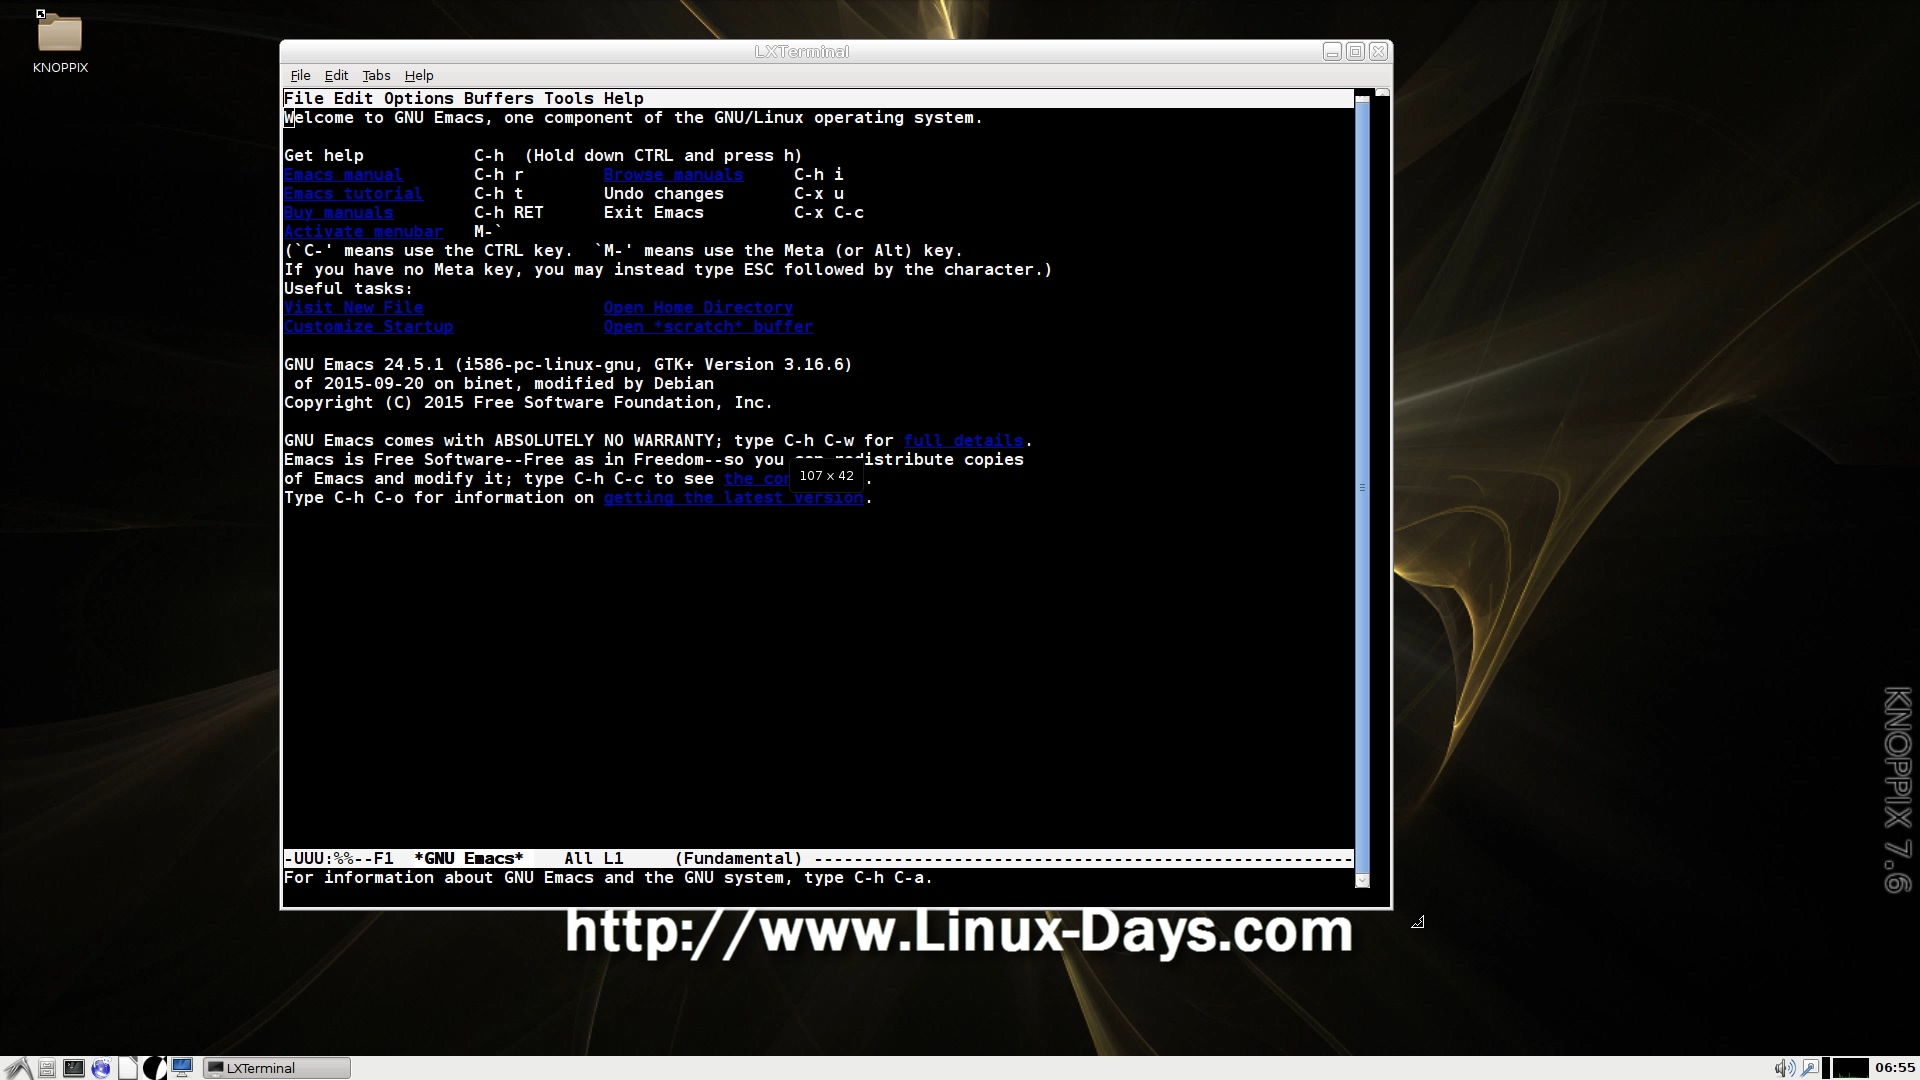Click the show desktop monitor icon
The width and height of the screenshot is (1920, 1080).
(182, 1068)
